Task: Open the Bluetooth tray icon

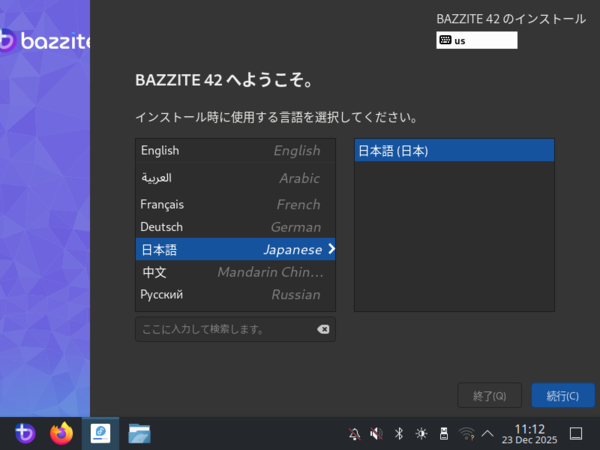Action: pos(399,434)
